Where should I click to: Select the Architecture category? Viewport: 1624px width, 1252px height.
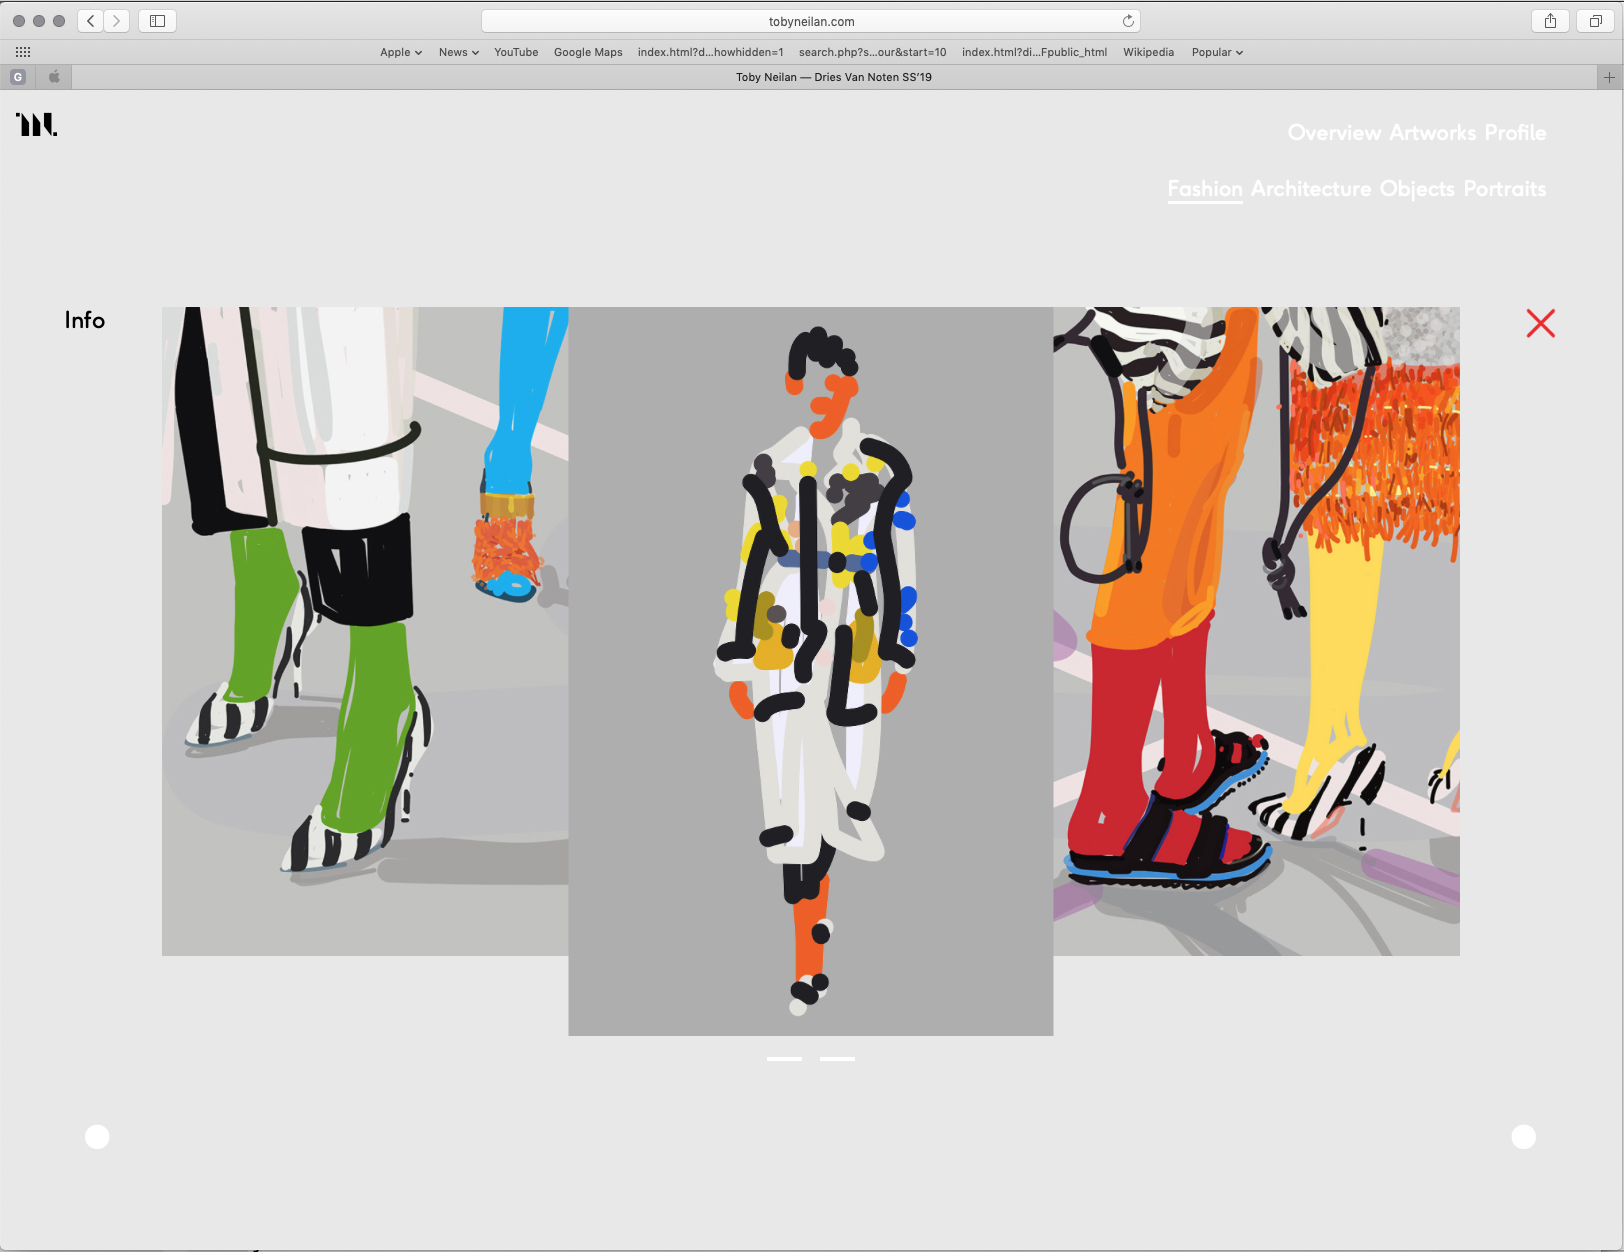1310,189
